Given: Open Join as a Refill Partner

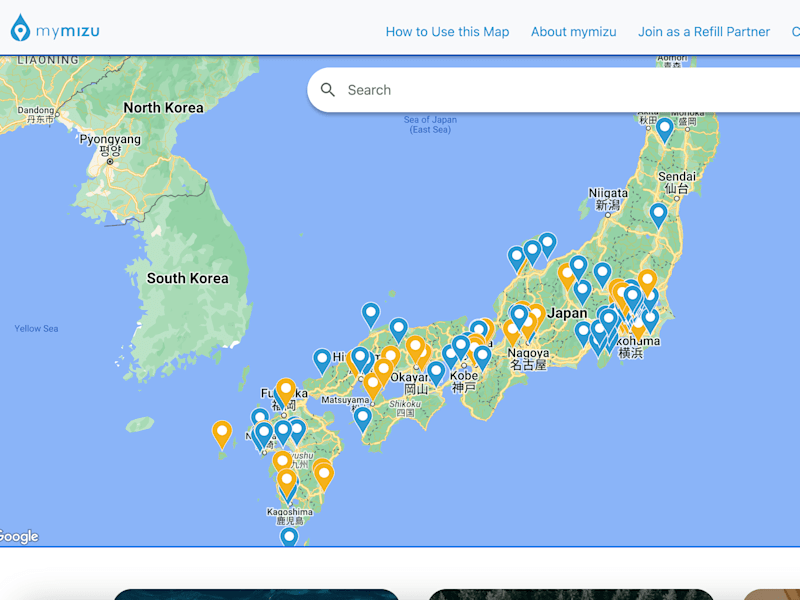Looking at the screenshot, I should pos(704,32).
